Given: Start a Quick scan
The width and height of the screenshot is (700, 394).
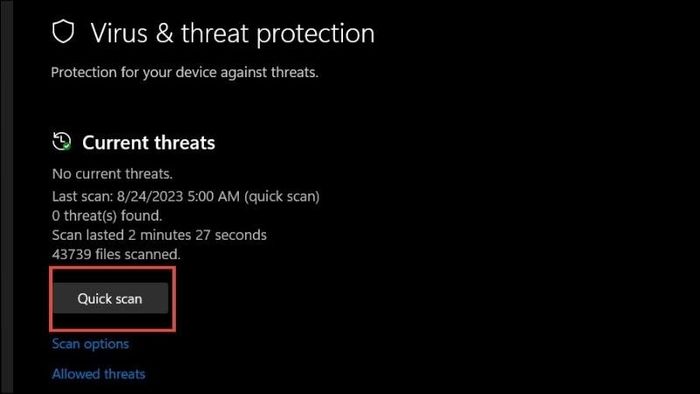Looking at the screenshot, I should [x=111, y=298].
